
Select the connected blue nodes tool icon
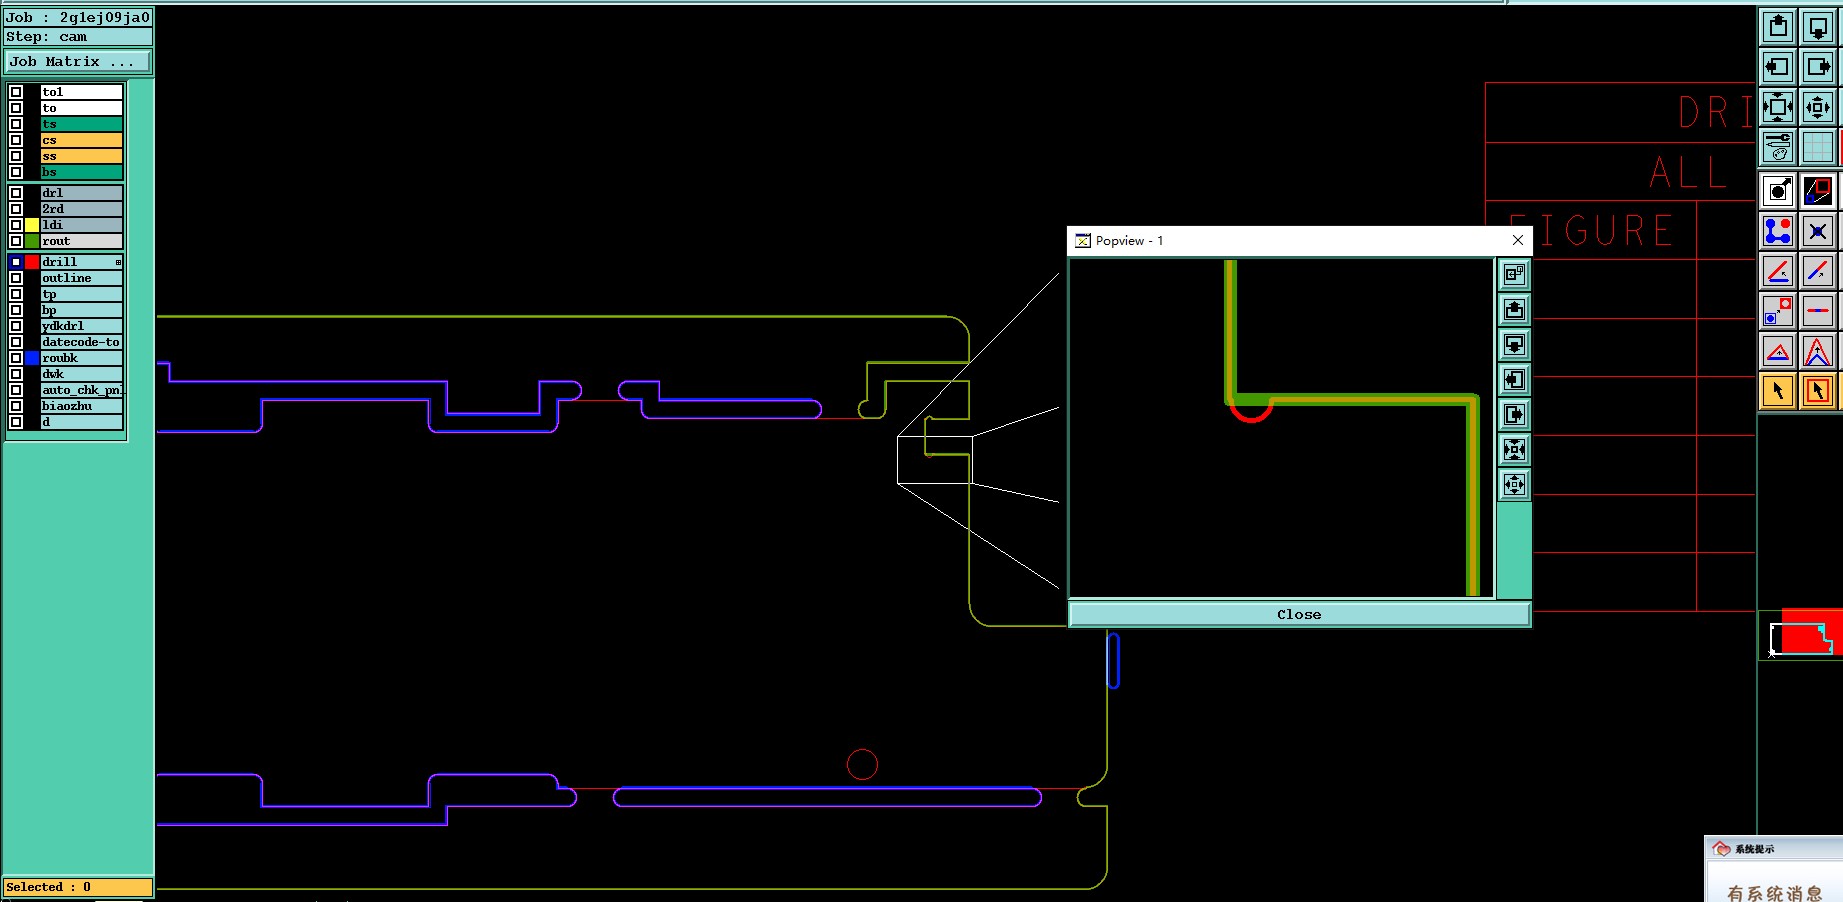1778,231
